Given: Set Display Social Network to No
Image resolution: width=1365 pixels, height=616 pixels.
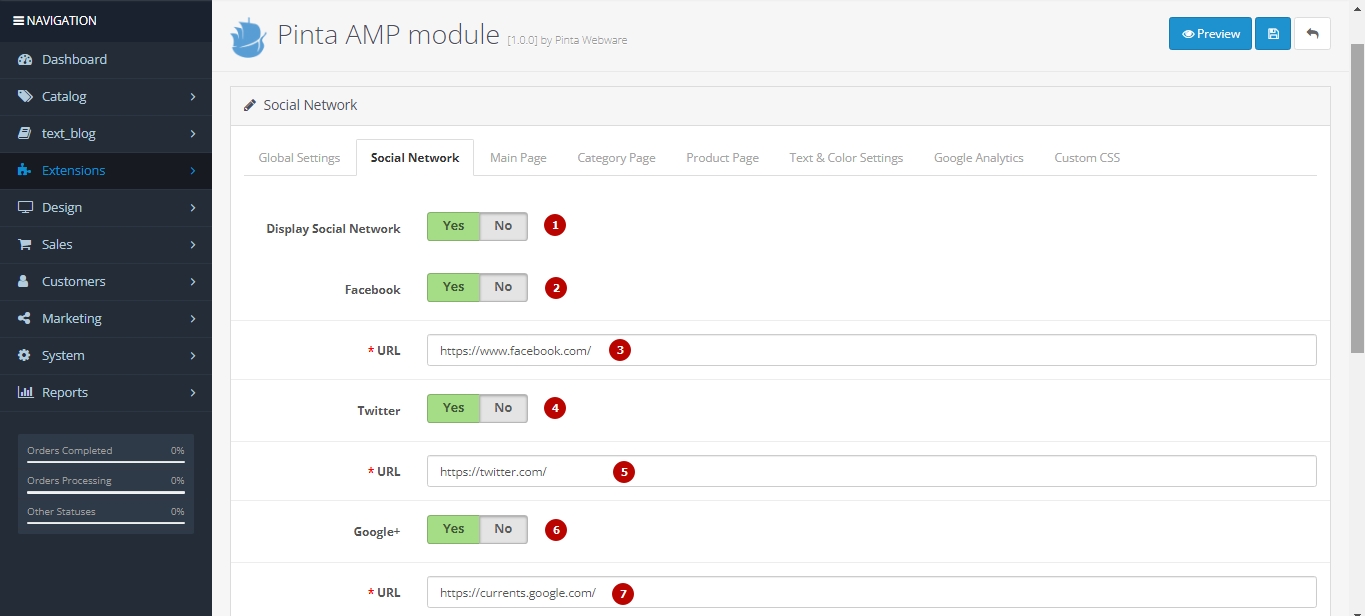Looking at the screenshot, I should [x=503, y=226].
